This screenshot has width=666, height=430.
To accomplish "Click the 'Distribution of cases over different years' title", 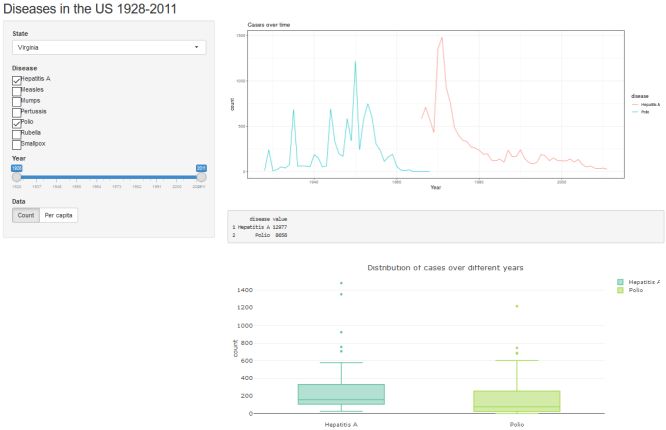I will point(445,268).
